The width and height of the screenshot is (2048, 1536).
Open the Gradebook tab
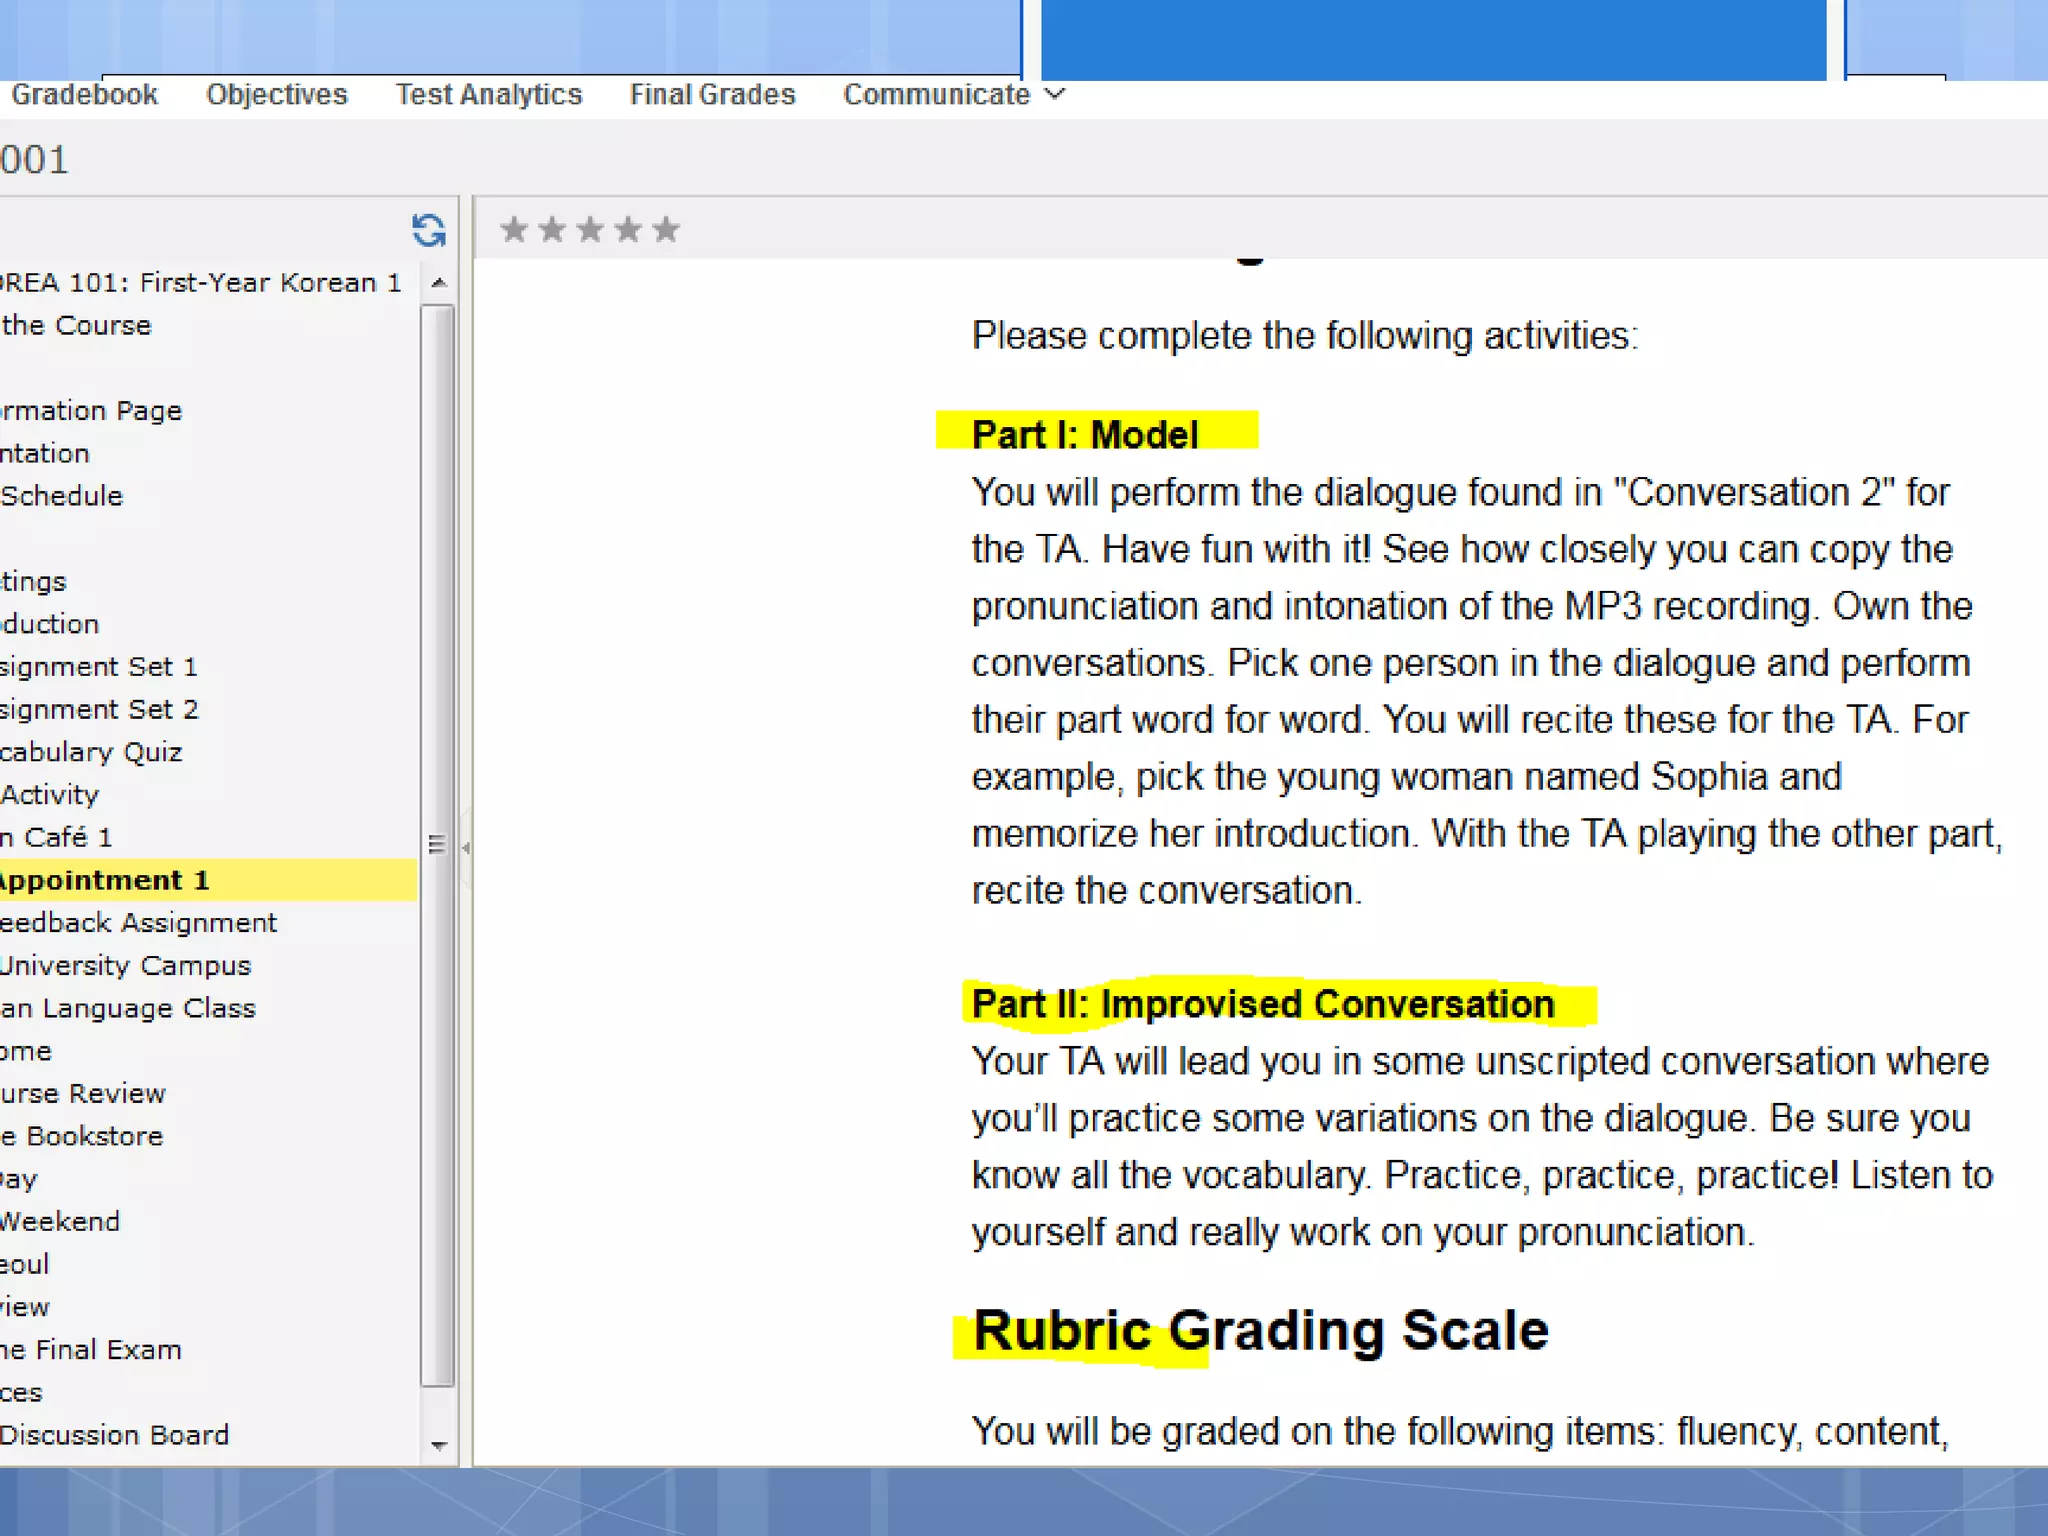[x=84, y=94]
